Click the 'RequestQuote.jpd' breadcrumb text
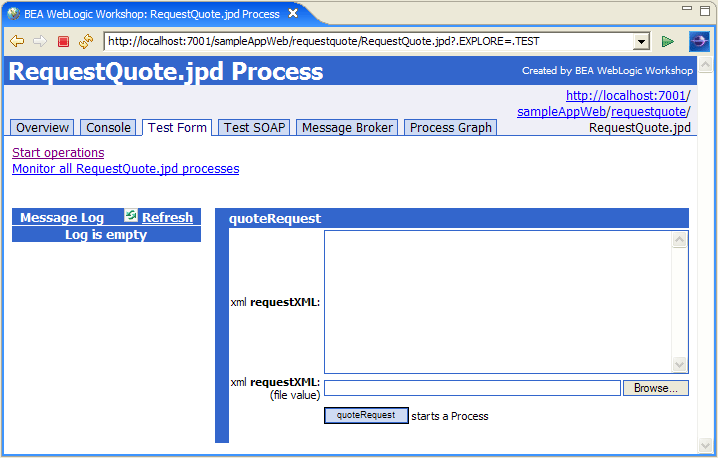Image resolution: width=718 pixels, height=458 pixels. [x=640, y=127]
